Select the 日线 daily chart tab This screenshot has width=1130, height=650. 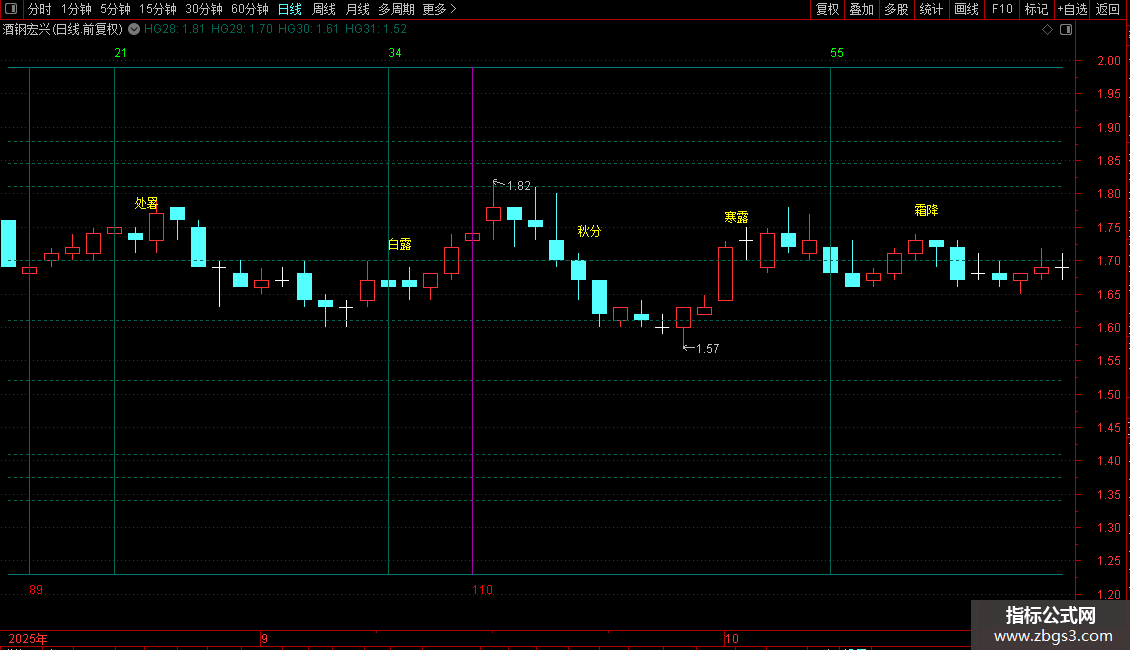click(x=290, y=9)
